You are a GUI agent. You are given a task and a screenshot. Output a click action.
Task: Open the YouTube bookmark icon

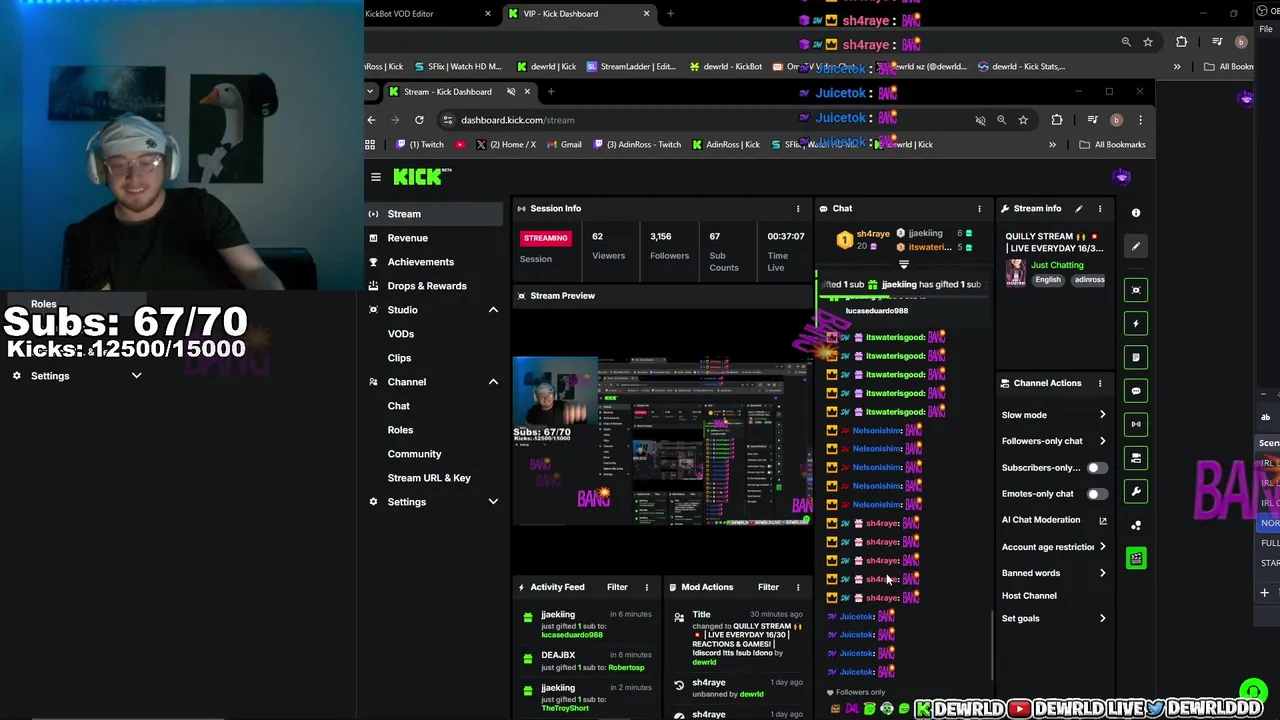point(460,144)
